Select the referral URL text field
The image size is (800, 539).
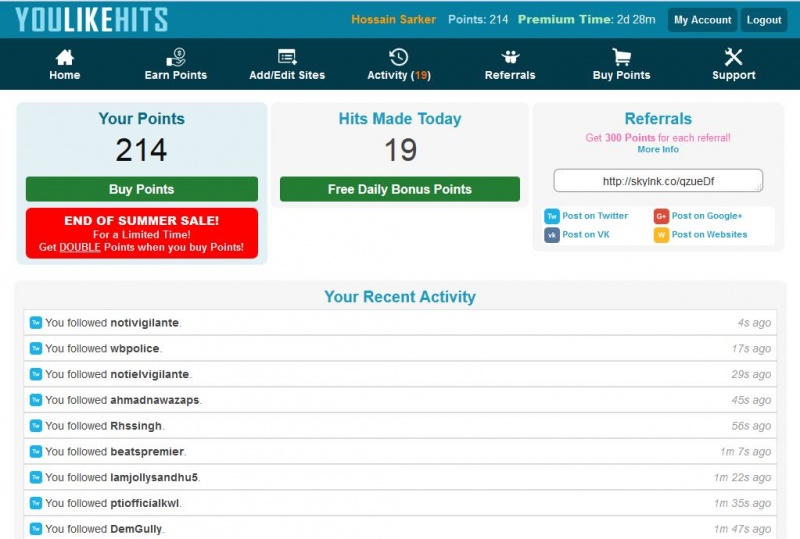(658, 181)
